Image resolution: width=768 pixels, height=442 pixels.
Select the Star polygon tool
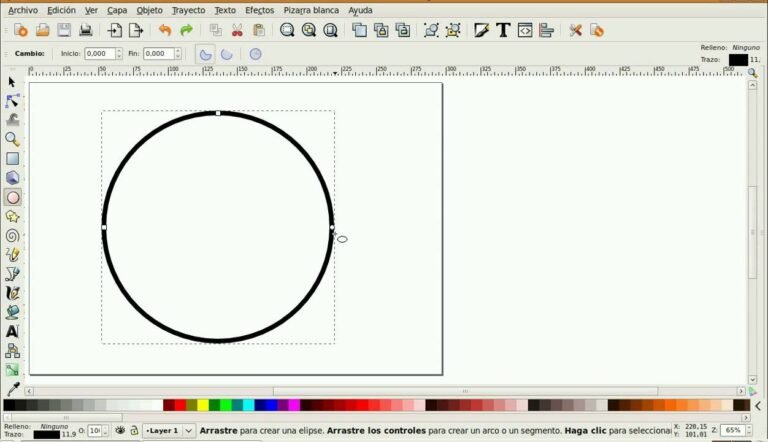(12, 217)
